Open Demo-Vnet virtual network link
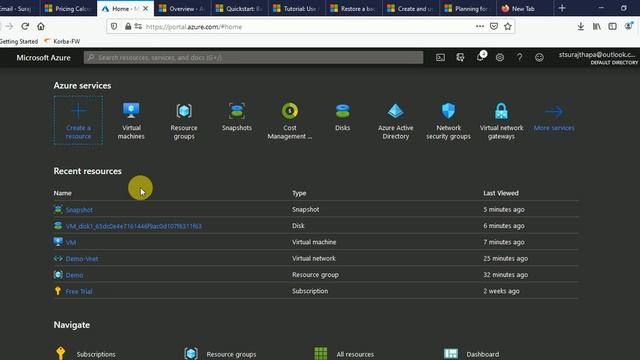Viewport: 640px width, 360px height. pos(82,259)
